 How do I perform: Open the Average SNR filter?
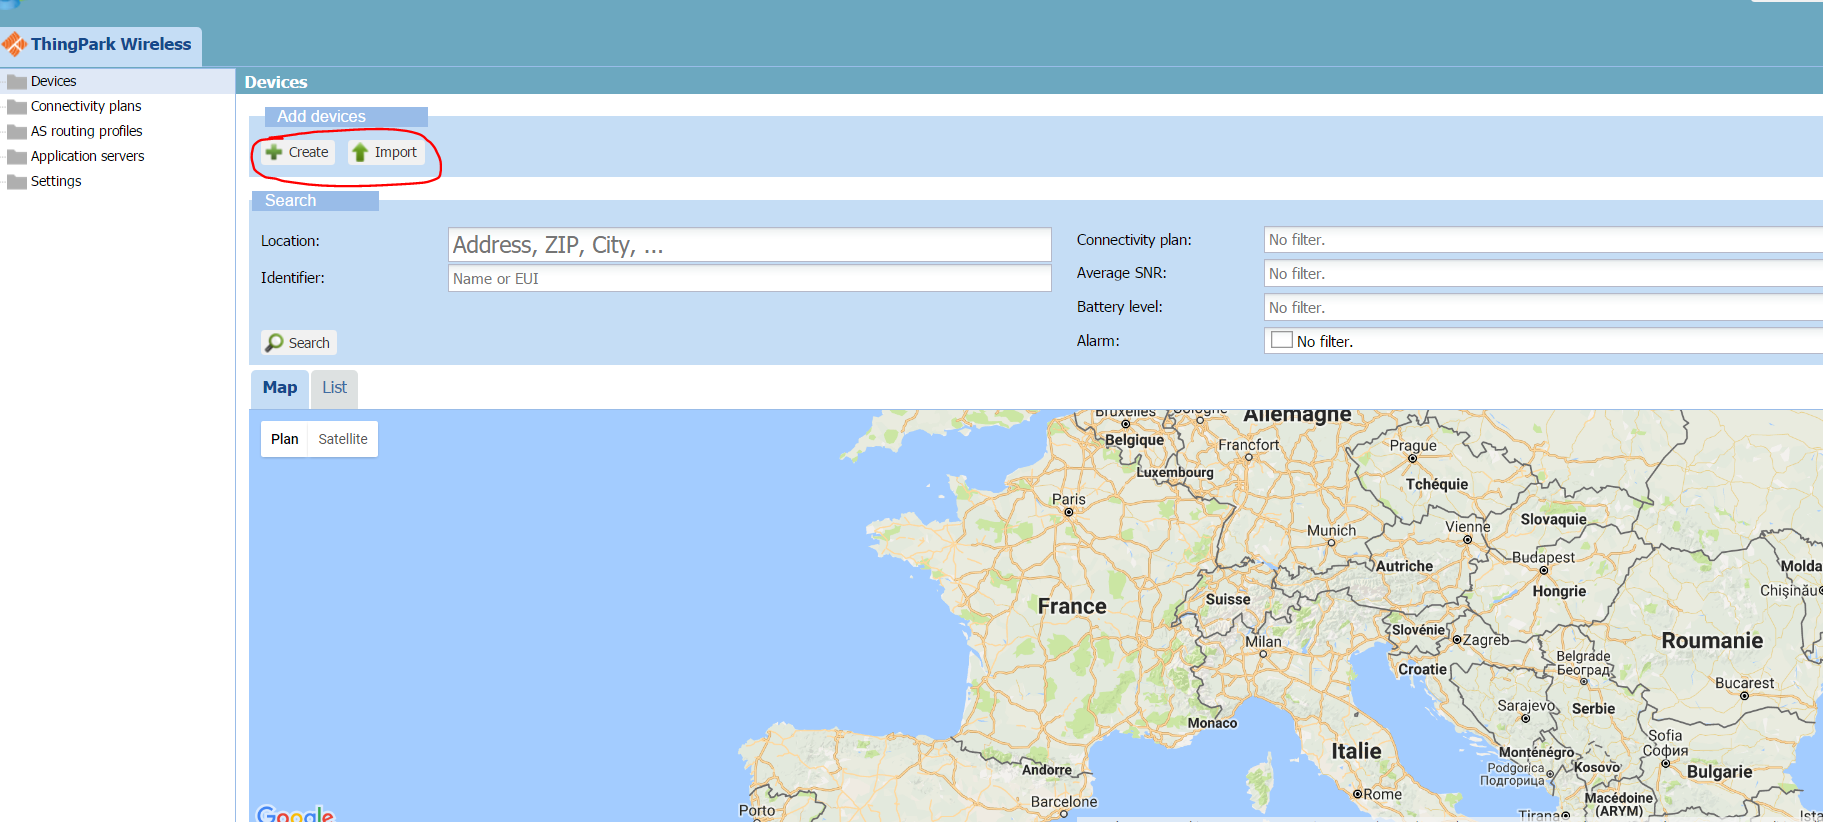tap(1543, 274)
